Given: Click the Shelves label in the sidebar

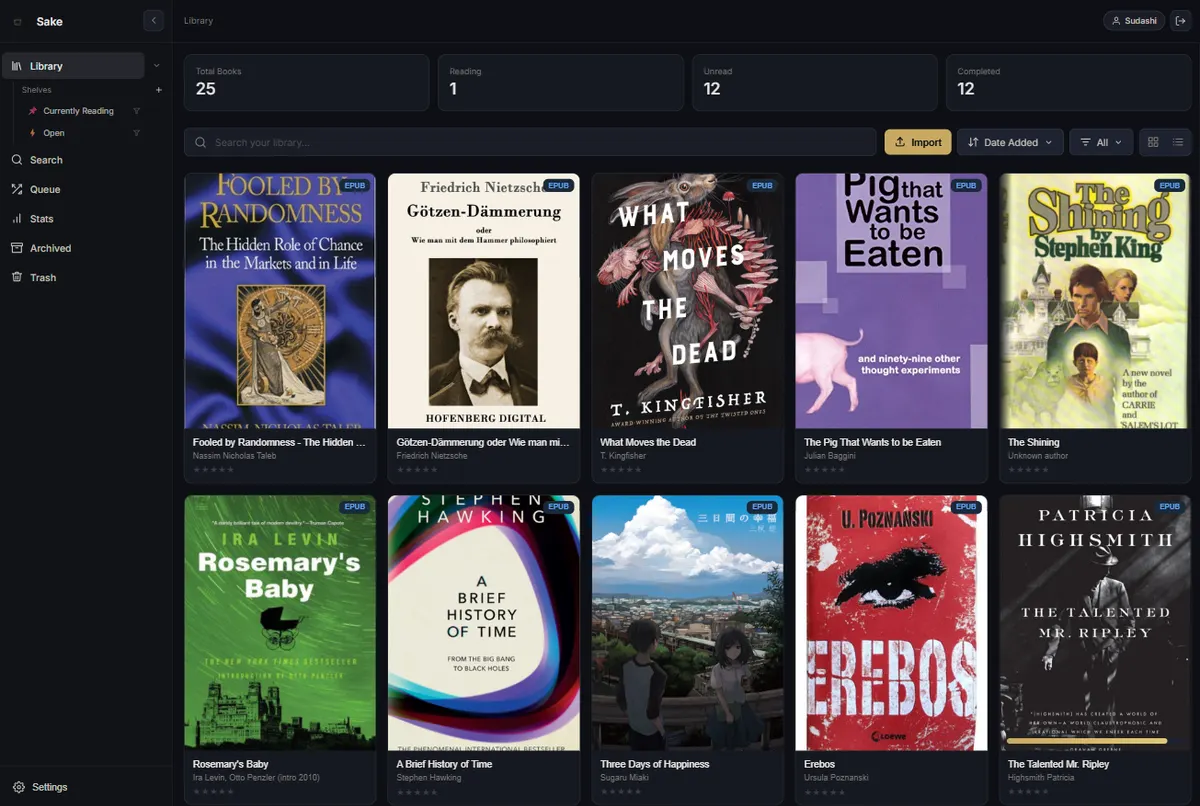Looking at the screenshot, I should (37, 90).
